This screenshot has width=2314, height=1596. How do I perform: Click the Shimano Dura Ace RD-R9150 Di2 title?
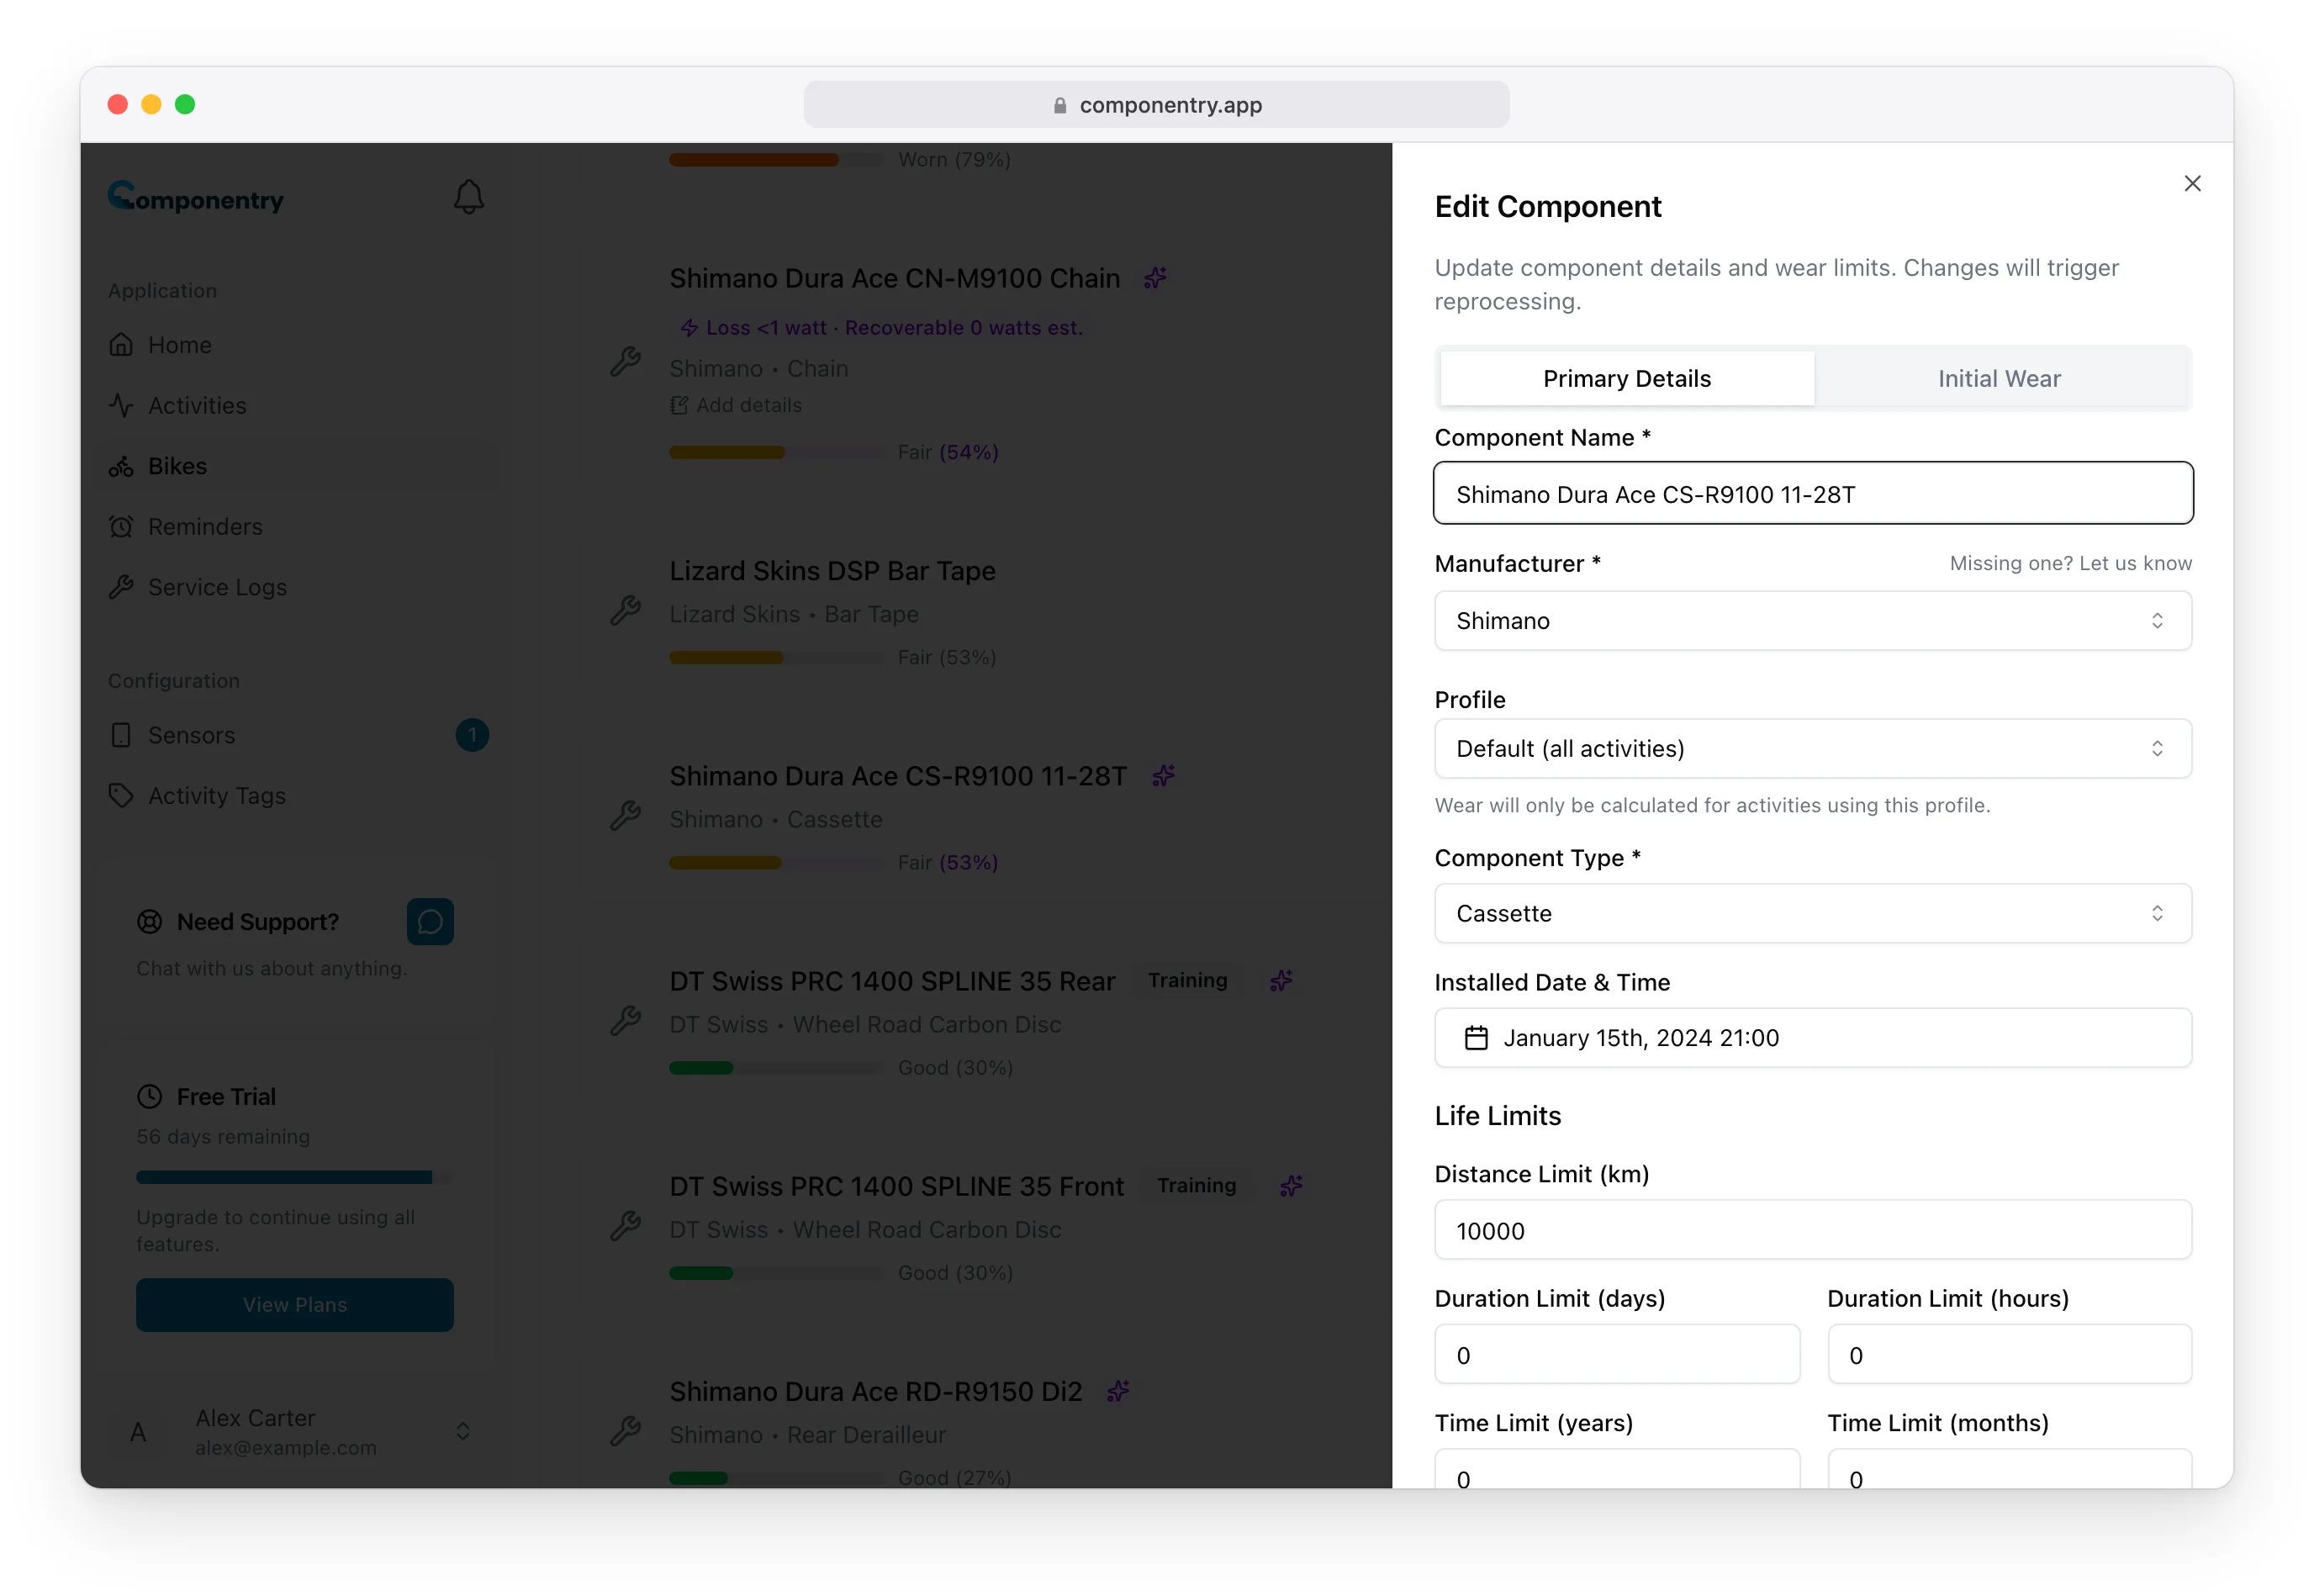pyautogui.click(x=876, y=1391)
